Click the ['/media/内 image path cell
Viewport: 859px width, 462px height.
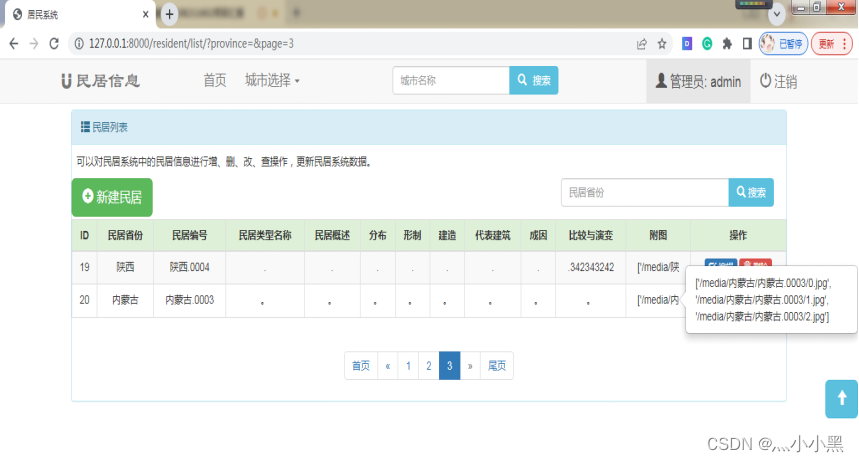coord(658,300)
